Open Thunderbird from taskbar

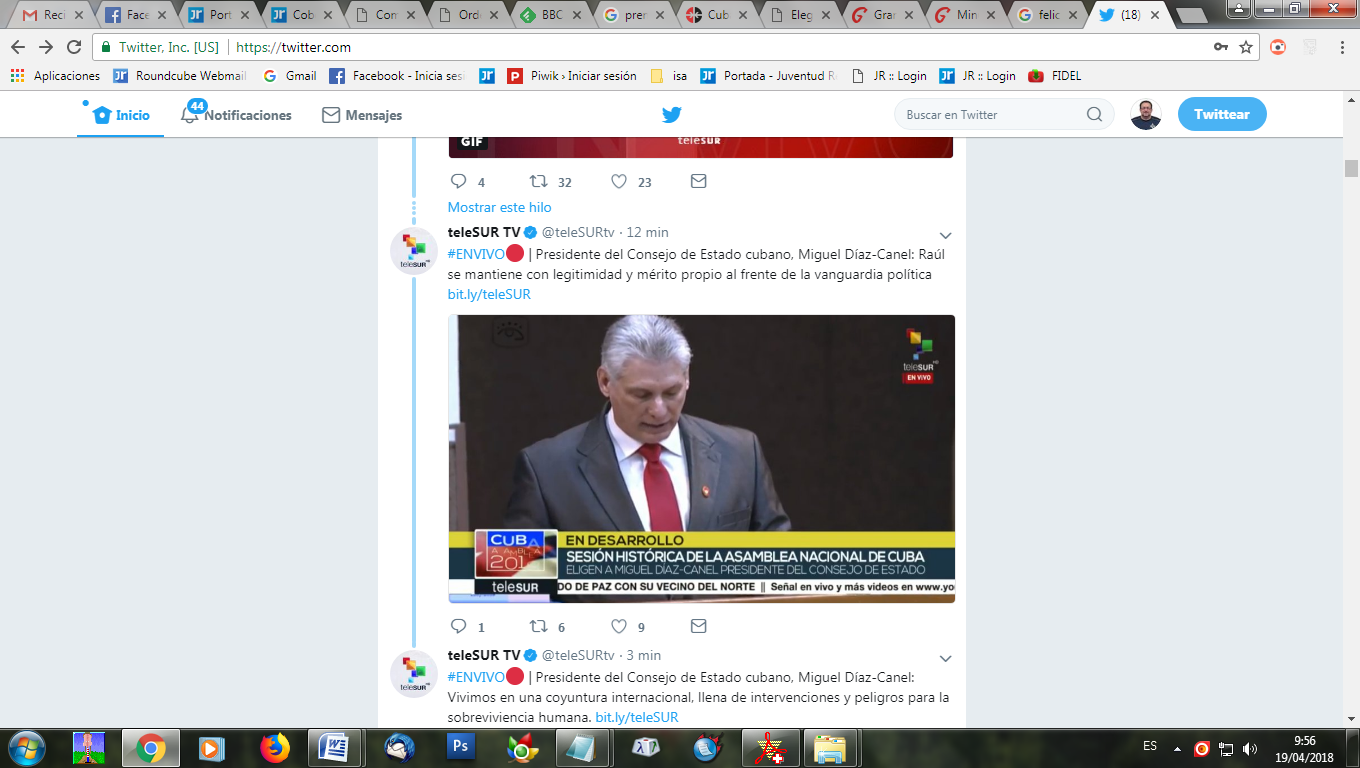400,748
